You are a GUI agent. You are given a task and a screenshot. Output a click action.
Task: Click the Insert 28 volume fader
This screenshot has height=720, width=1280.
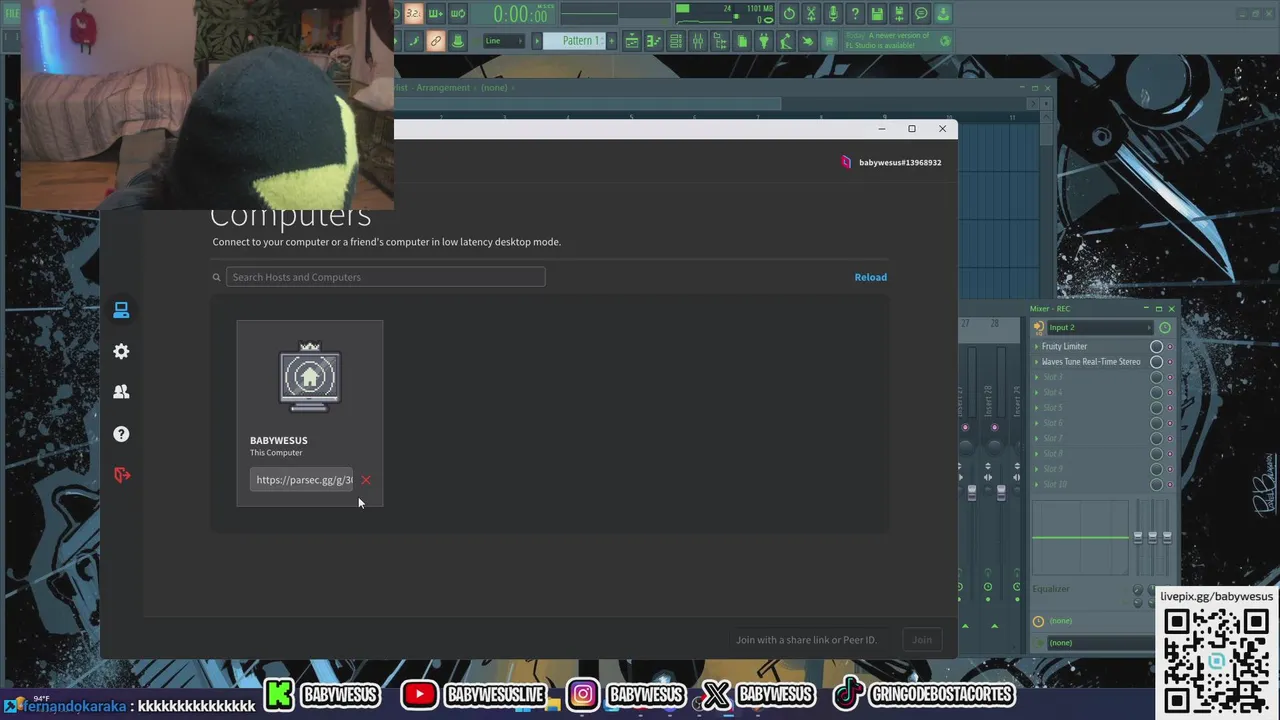point(1001,493)
